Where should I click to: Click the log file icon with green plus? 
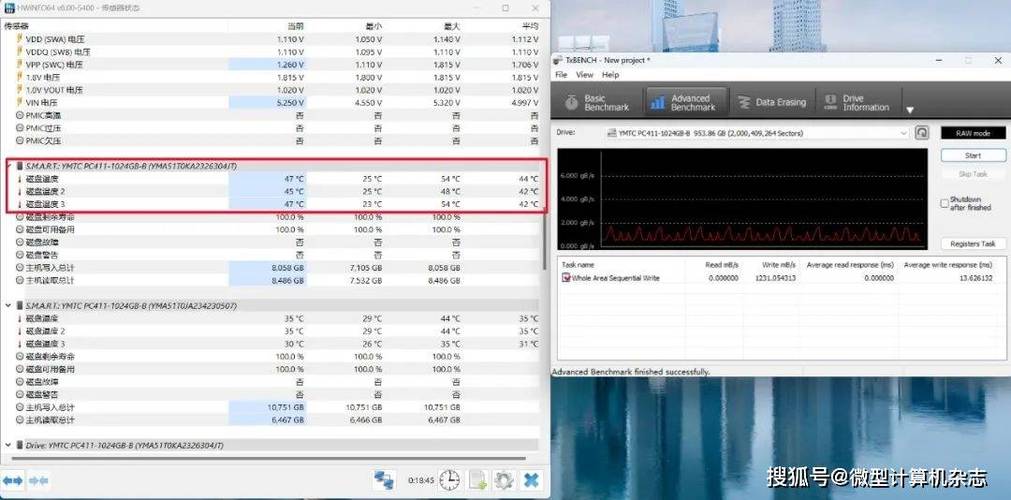[478, 481]
